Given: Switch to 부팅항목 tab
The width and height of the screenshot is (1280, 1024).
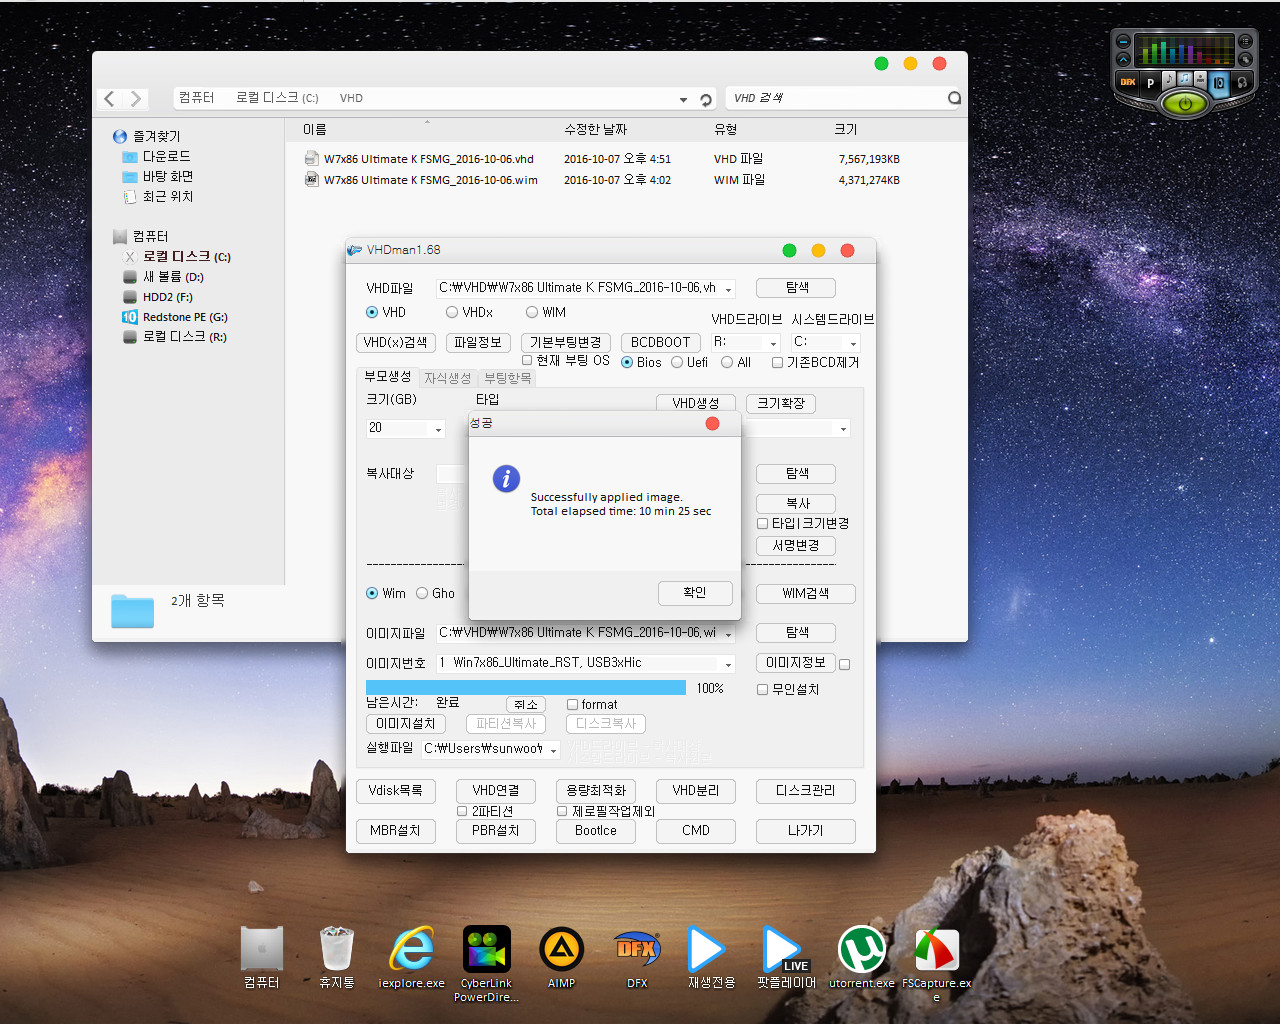Looking at the screenshot, I should tap(507, 378).
